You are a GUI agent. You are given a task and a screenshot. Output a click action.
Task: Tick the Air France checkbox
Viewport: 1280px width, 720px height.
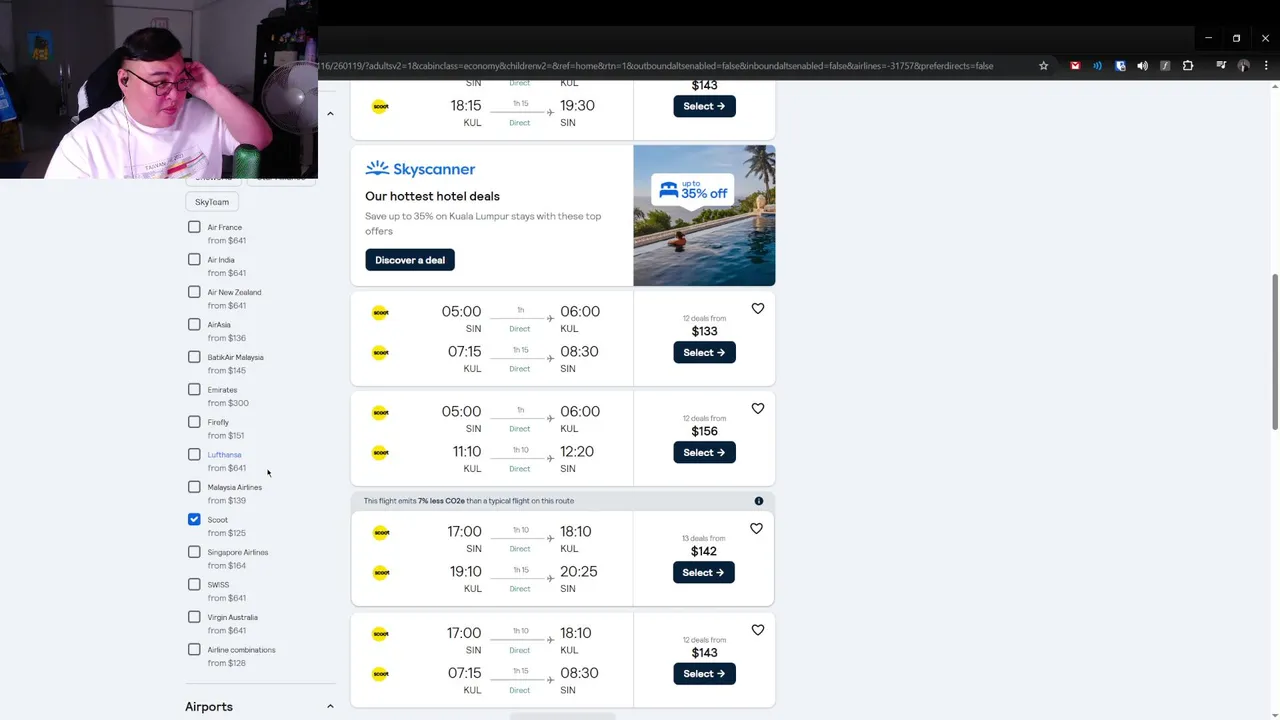click(194, 227)
